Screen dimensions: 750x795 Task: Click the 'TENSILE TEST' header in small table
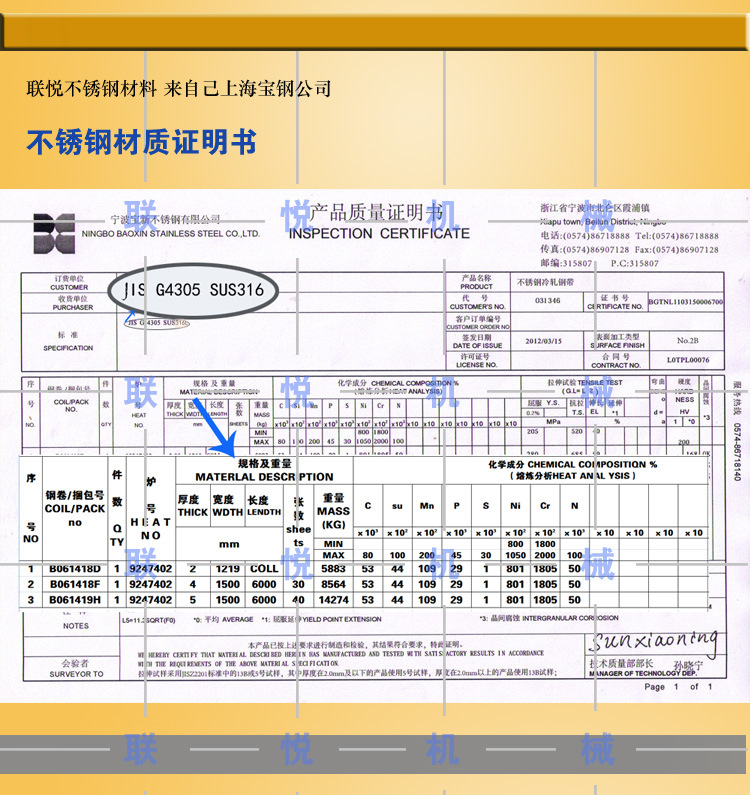click(x=599, y=382)
